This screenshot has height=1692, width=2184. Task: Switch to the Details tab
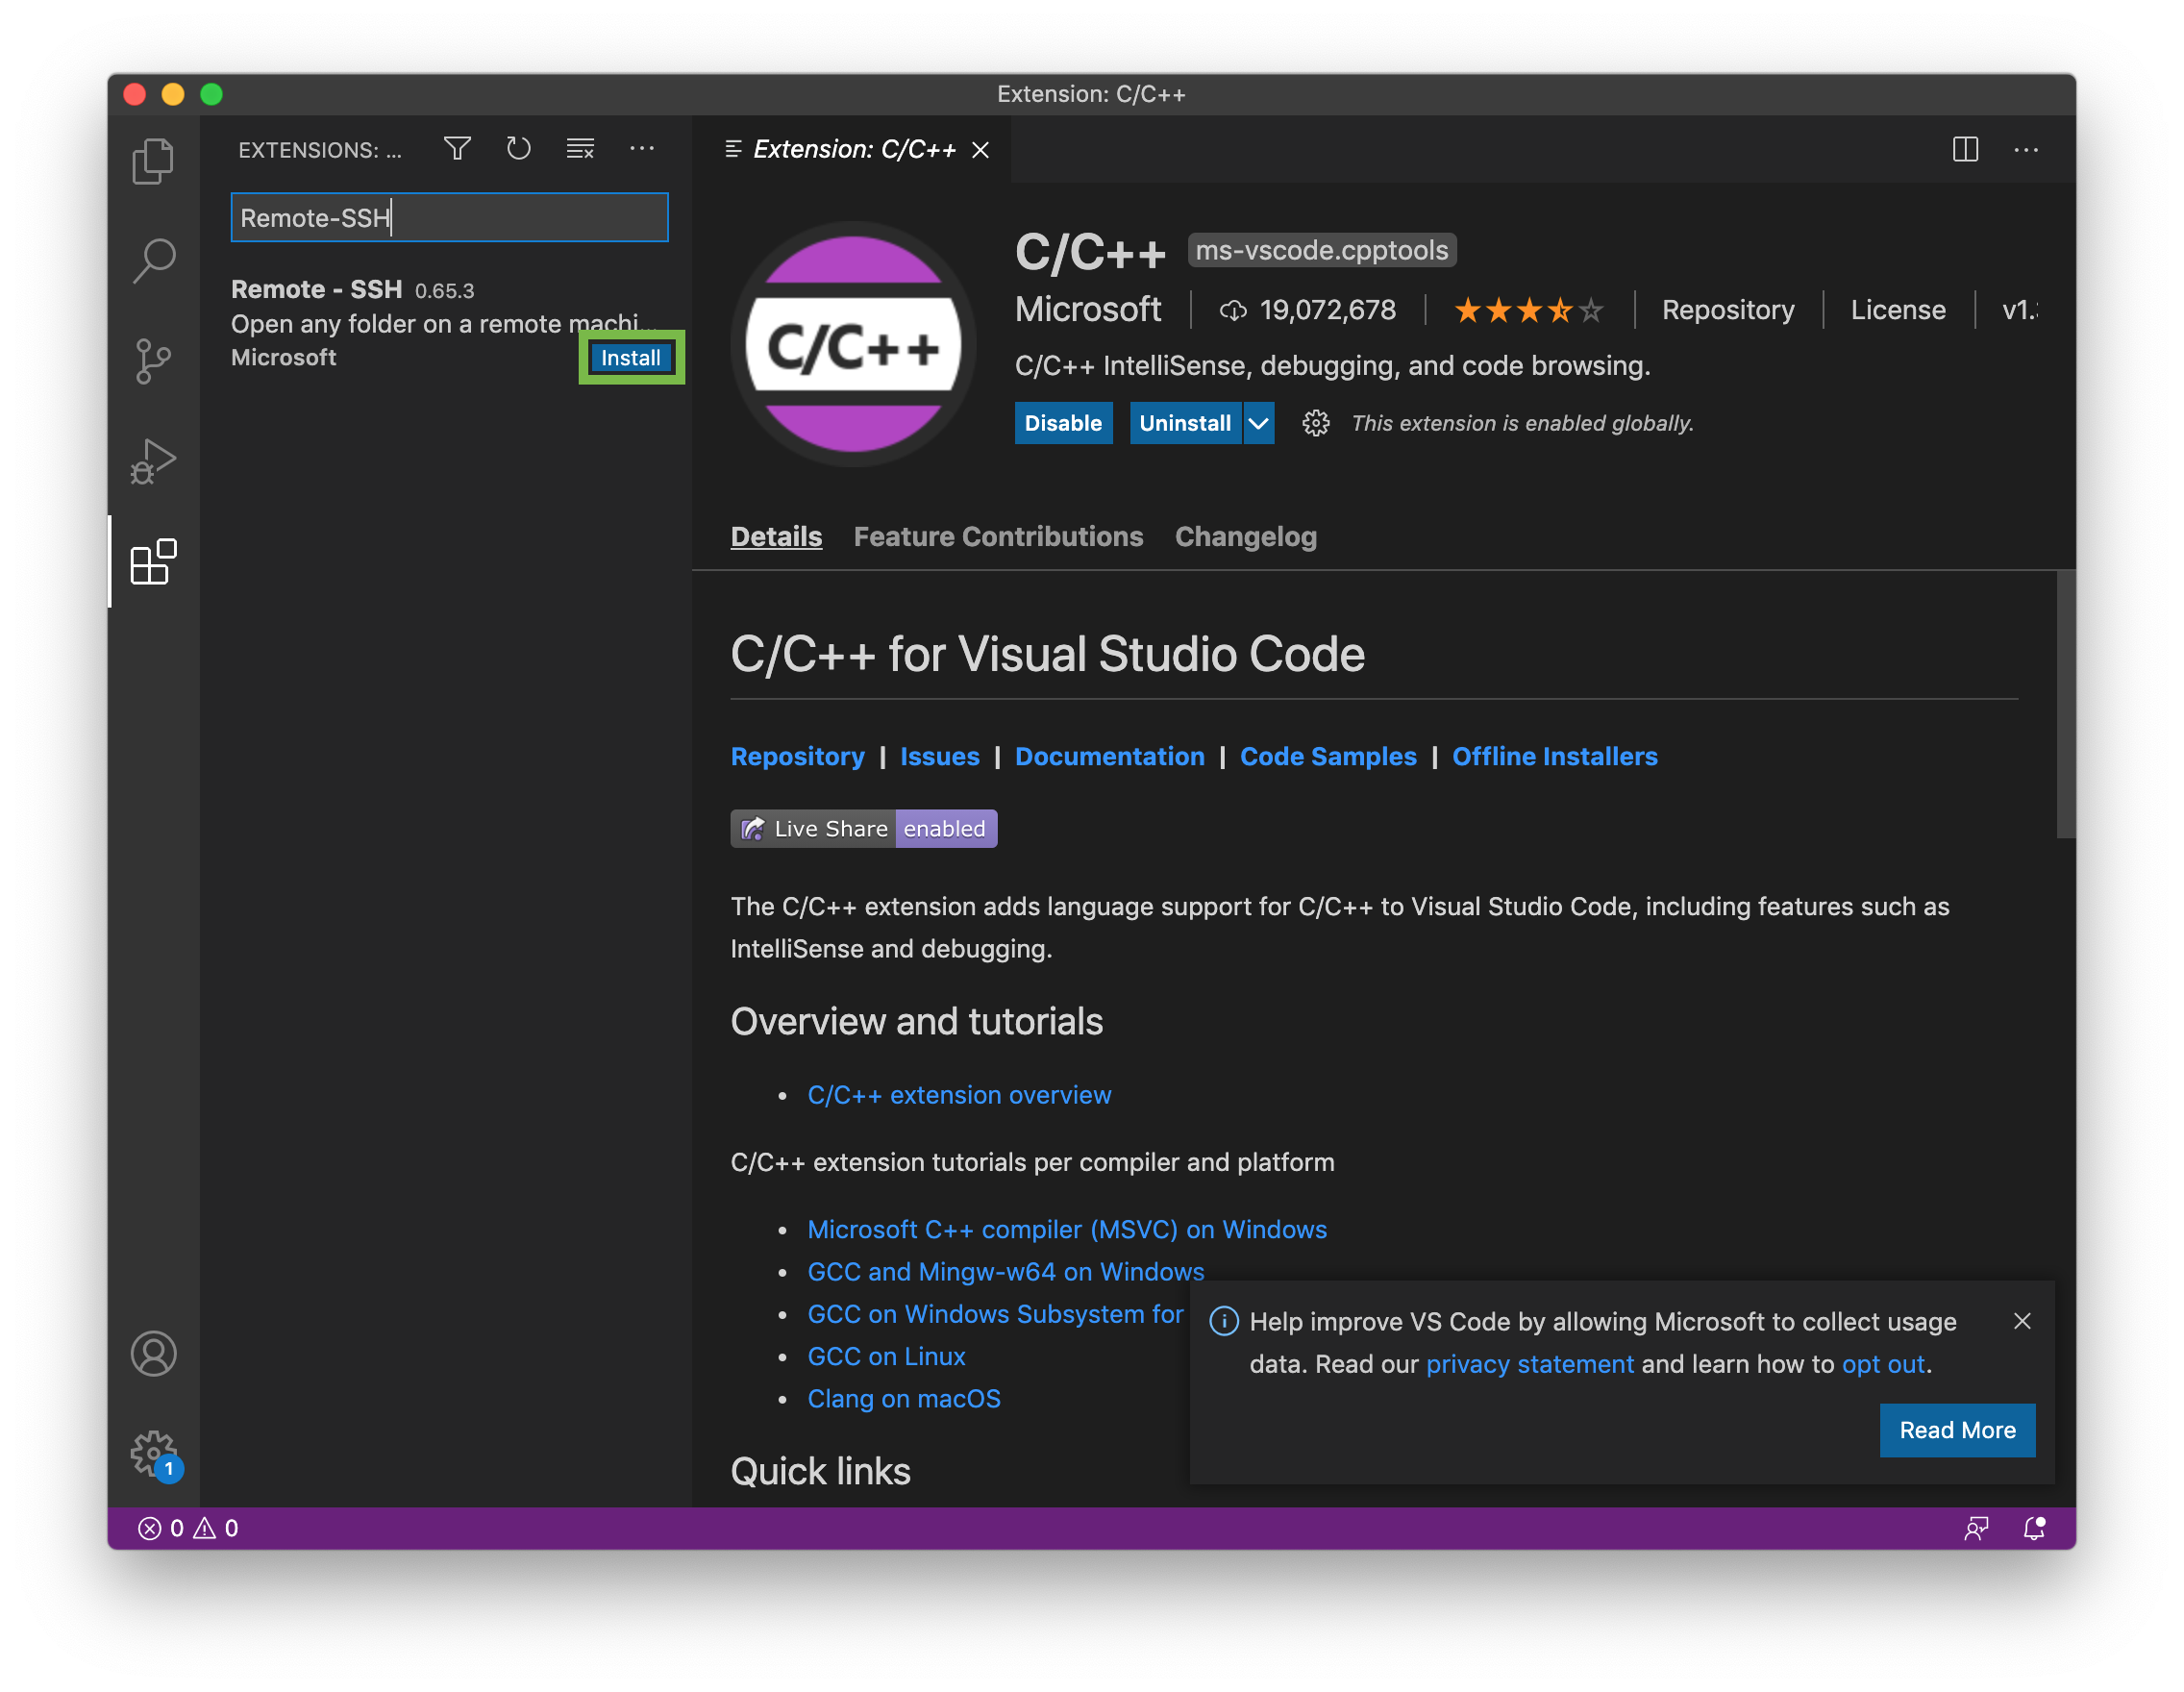tap(776, 537)
